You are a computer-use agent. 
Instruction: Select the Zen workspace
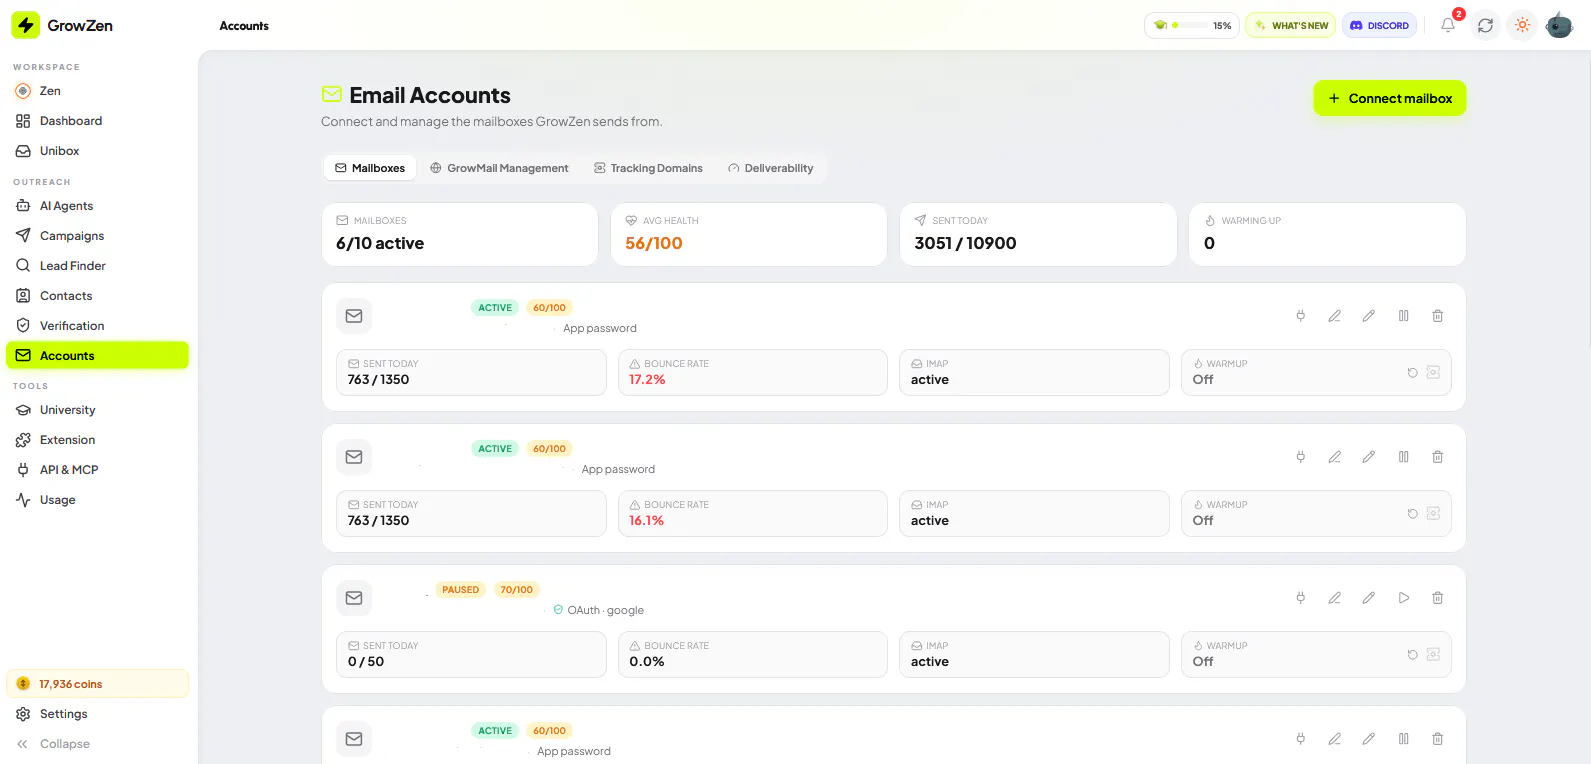pos(97,91)
